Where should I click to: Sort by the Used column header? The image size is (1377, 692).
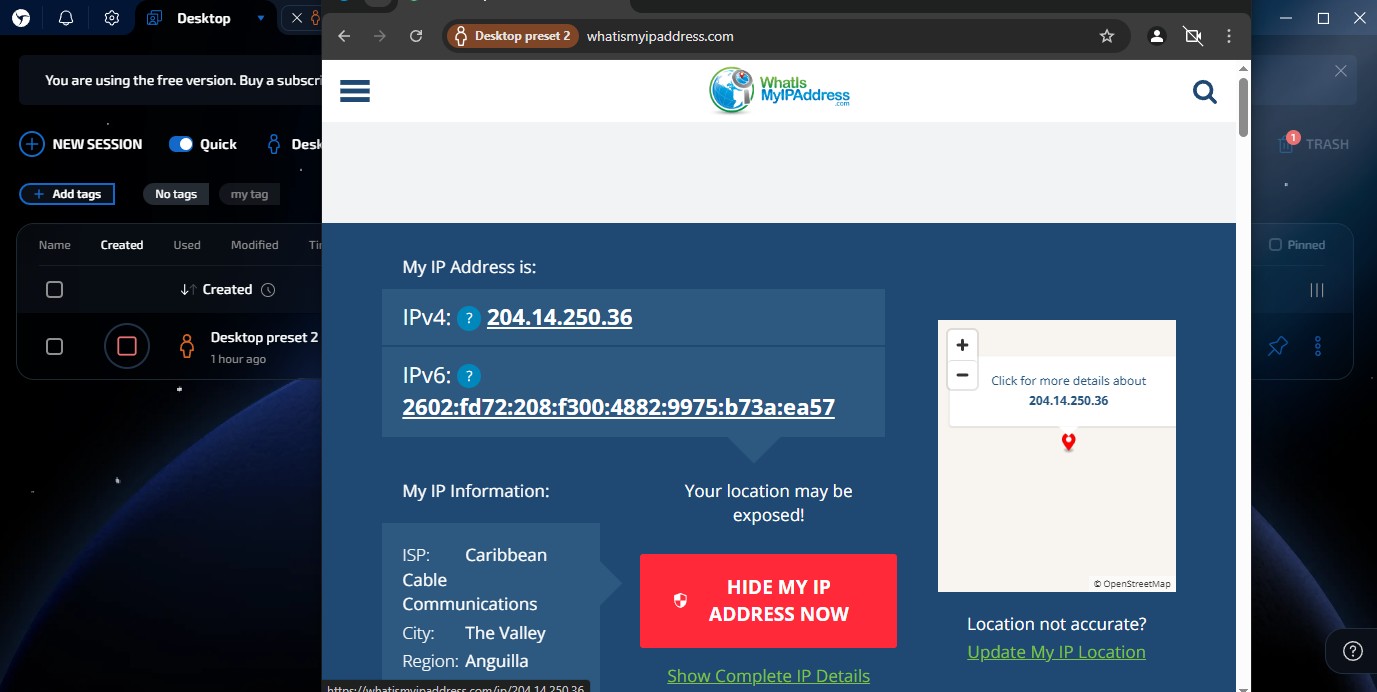[187, 245]
